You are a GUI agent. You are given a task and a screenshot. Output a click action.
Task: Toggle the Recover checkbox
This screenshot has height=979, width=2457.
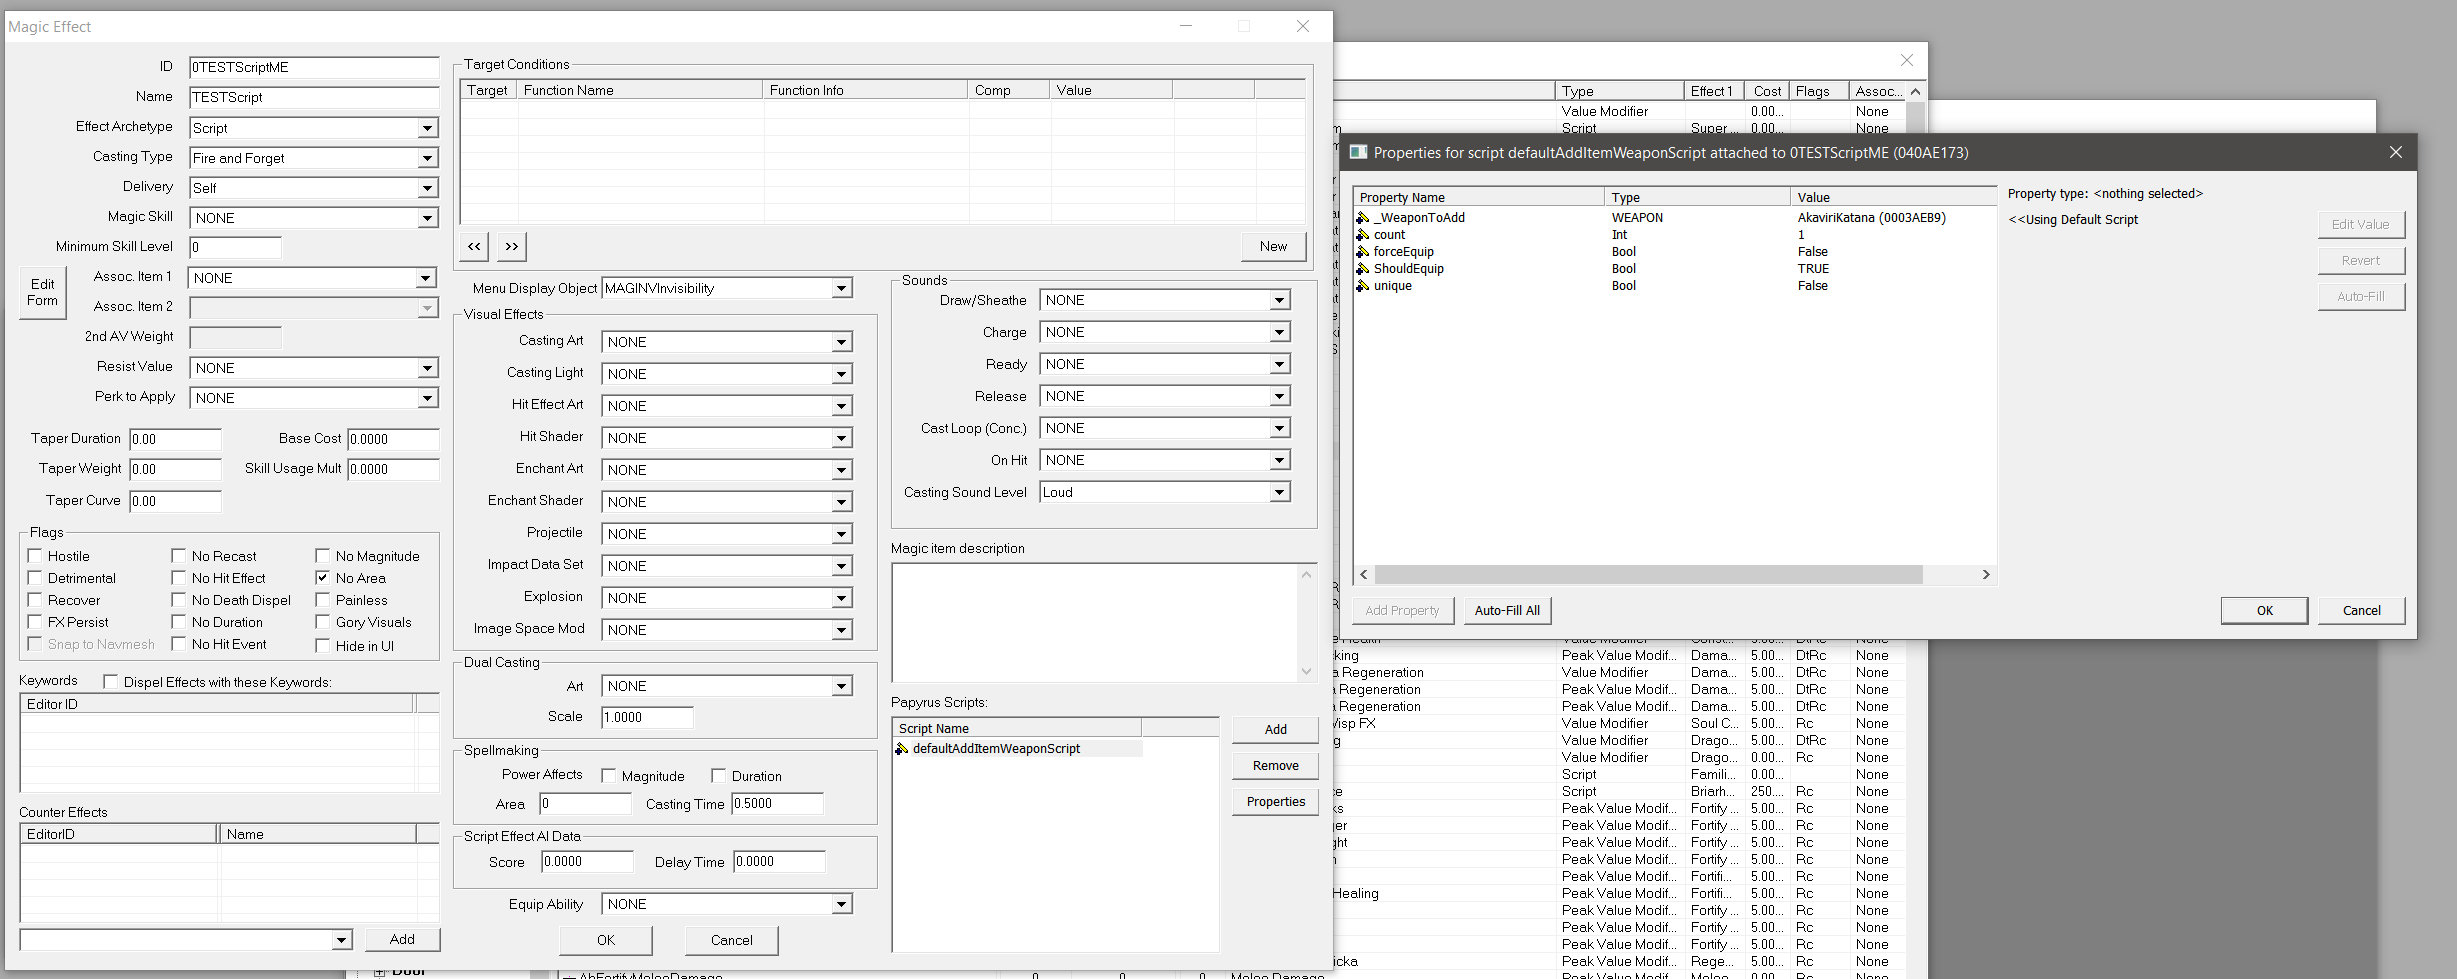click(35, 600)
